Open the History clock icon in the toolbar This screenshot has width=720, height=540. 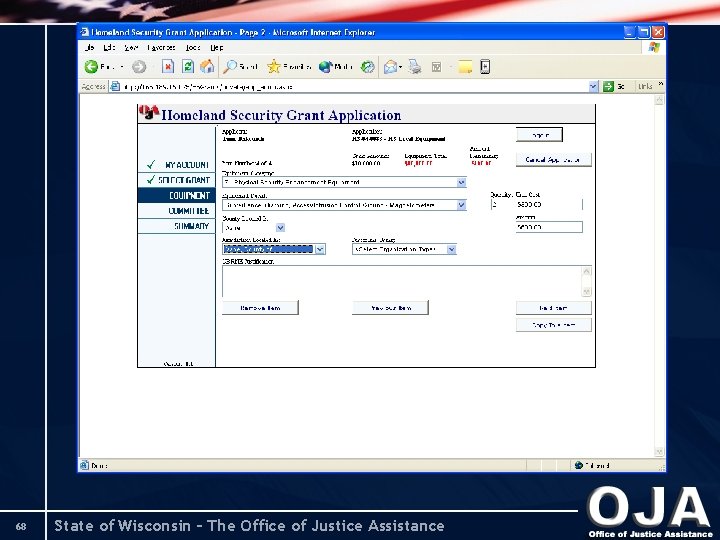point(367,67)
